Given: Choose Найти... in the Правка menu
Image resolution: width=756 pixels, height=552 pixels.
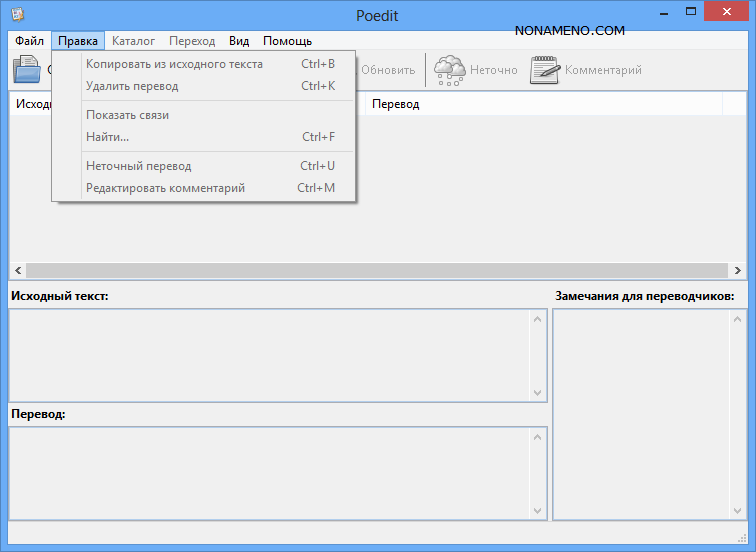Looking at the screenshot, I should [x=107, y=137].
